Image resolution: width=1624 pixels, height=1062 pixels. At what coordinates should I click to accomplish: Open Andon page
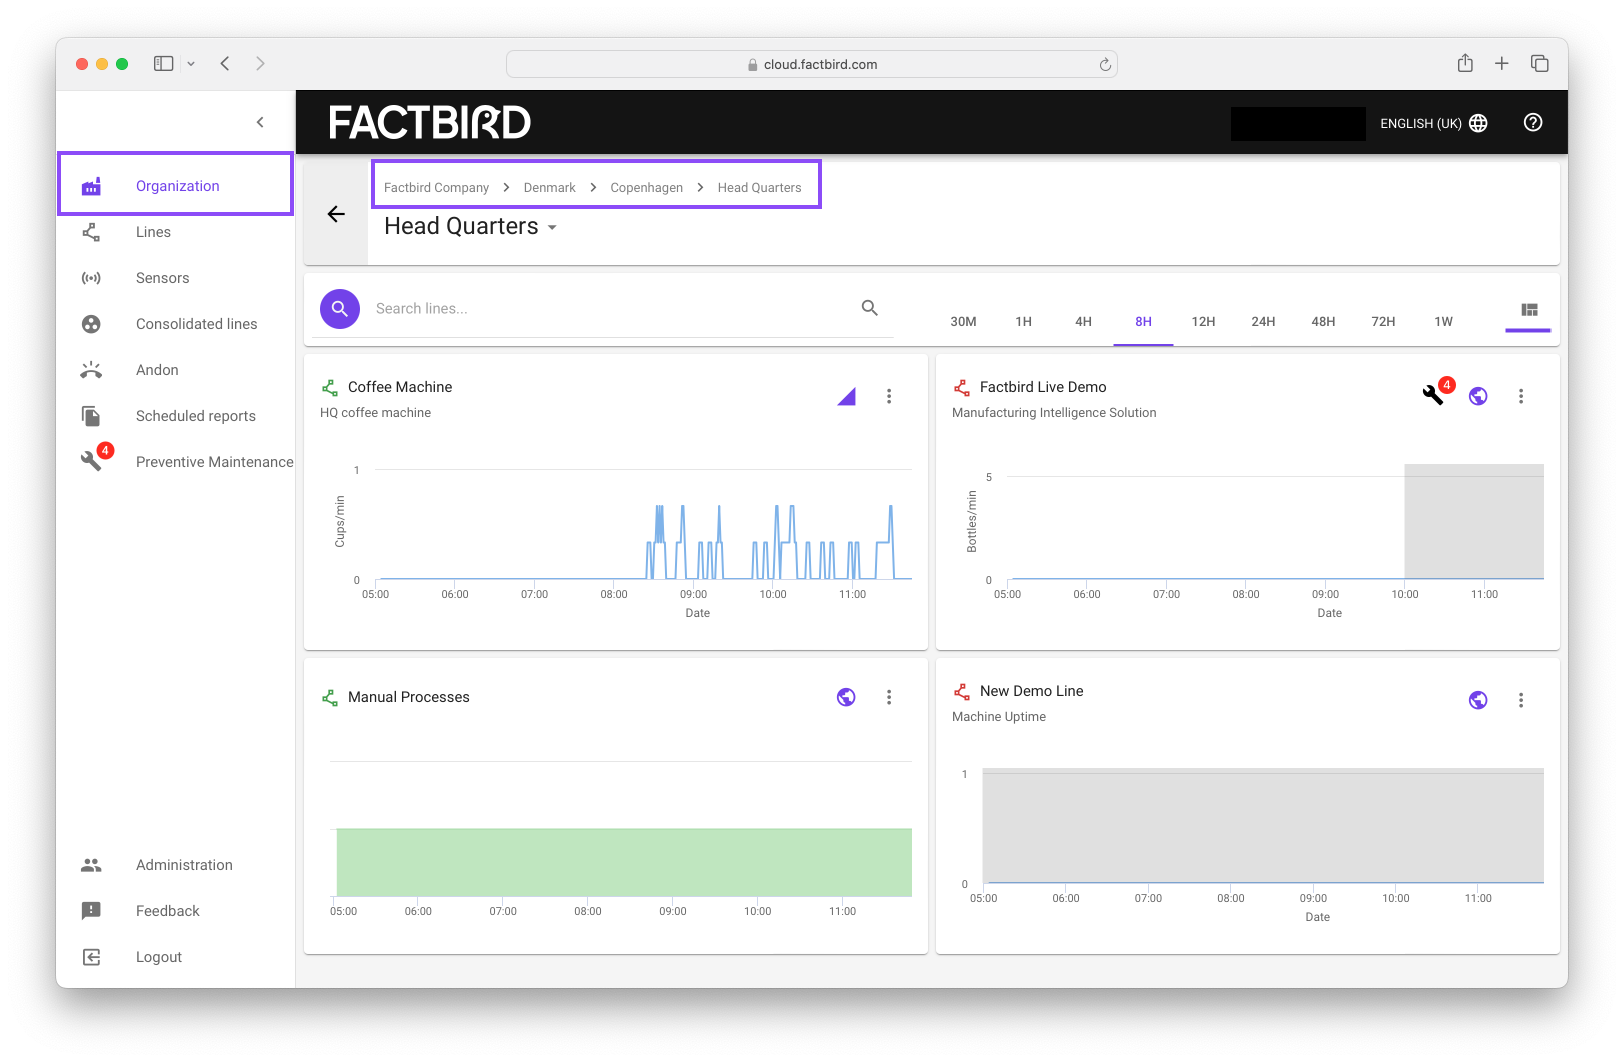[x=157, y=370]
